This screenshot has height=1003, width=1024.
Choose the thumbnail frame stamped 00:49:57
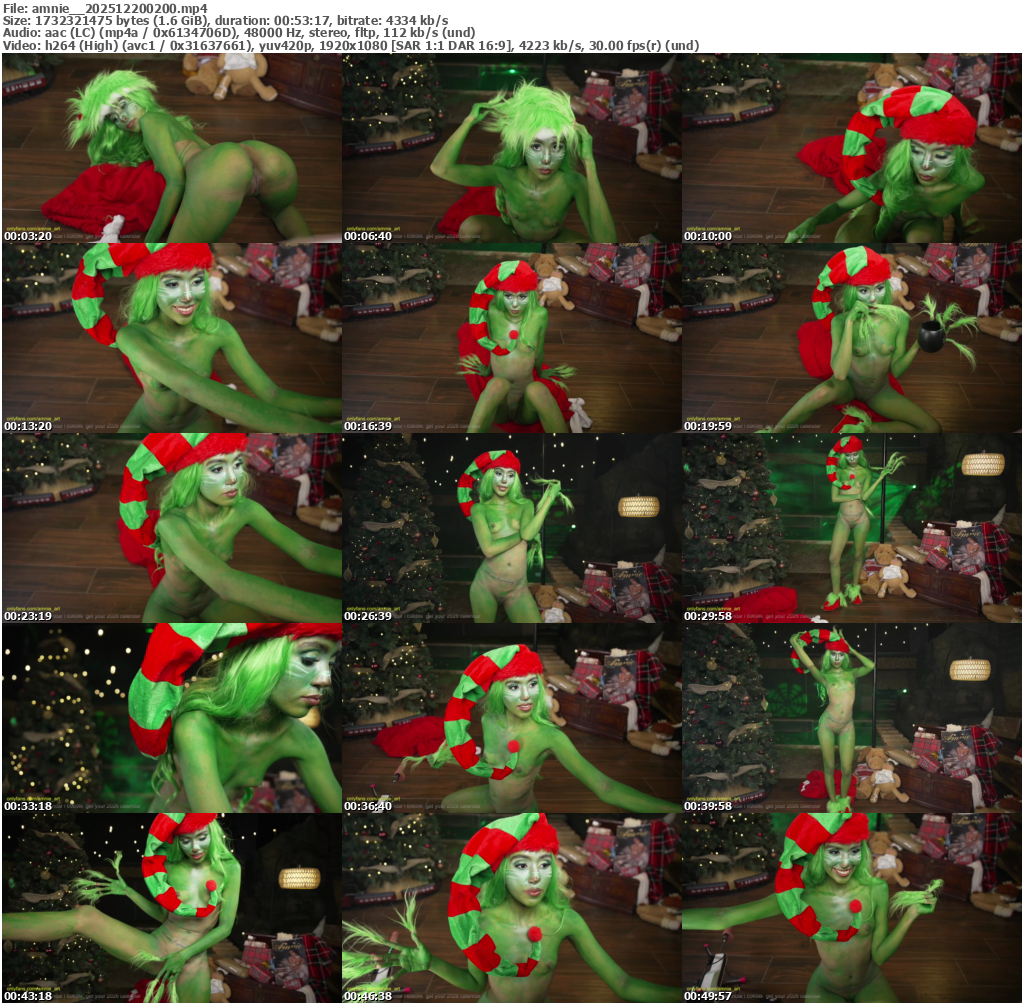tap(852, 908)
